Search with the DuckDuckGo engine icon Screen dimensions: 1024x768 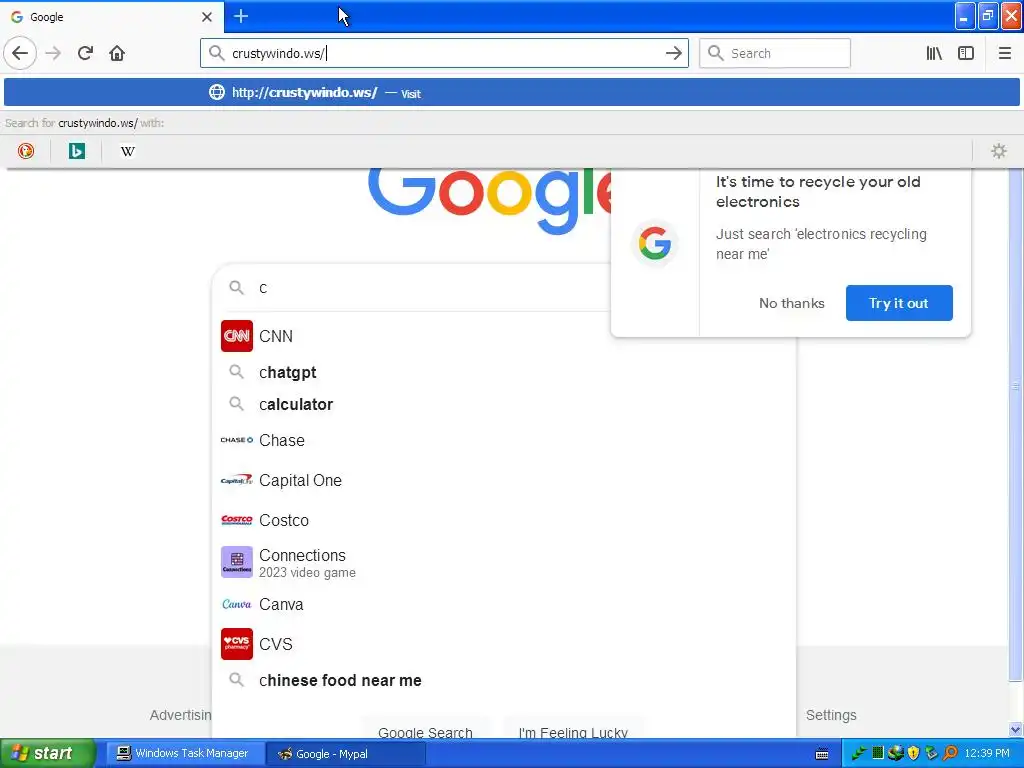pyautogui.click(x=25, y=151)
